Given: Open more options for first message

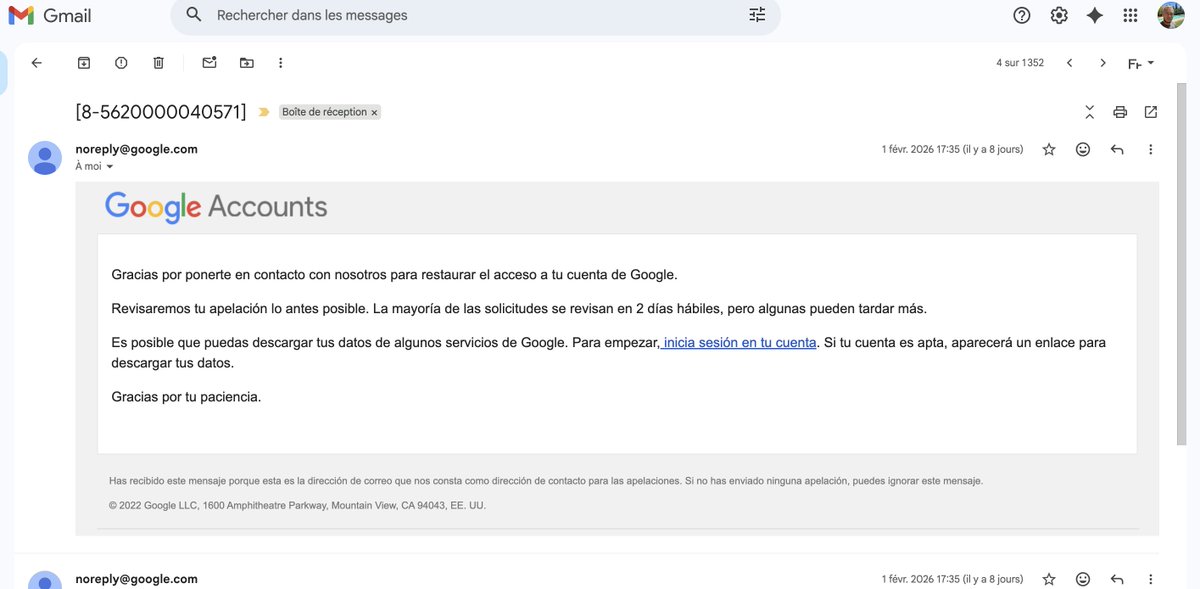Looking at the screenshot, I should (1151, 149).
